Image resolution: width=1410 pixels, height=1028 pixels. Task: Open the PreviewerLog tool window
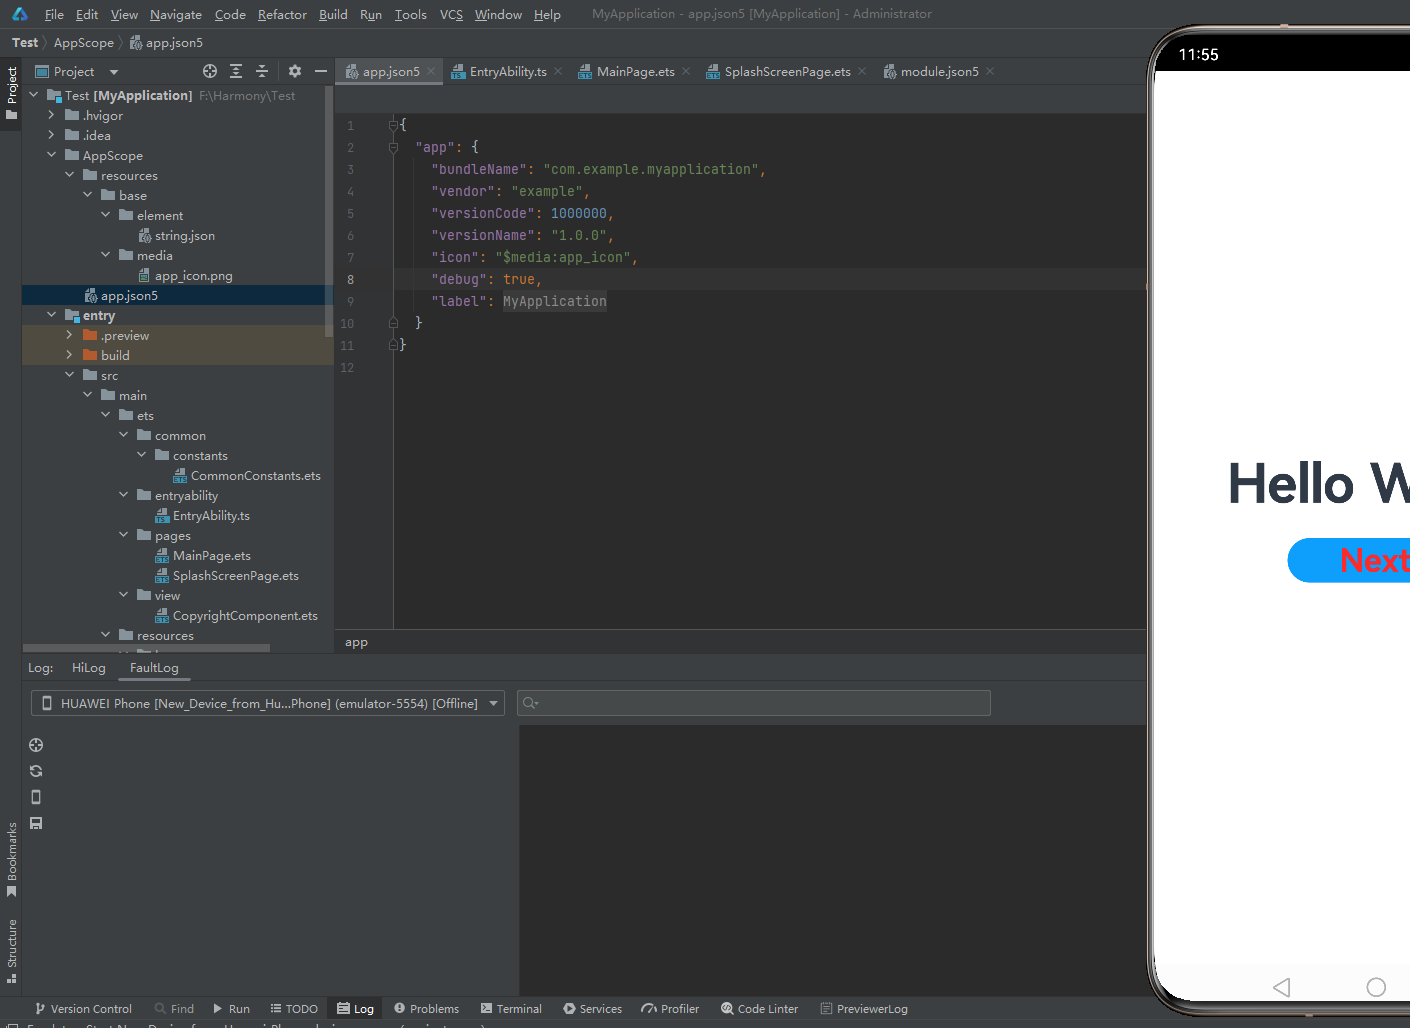[864, 1009]
